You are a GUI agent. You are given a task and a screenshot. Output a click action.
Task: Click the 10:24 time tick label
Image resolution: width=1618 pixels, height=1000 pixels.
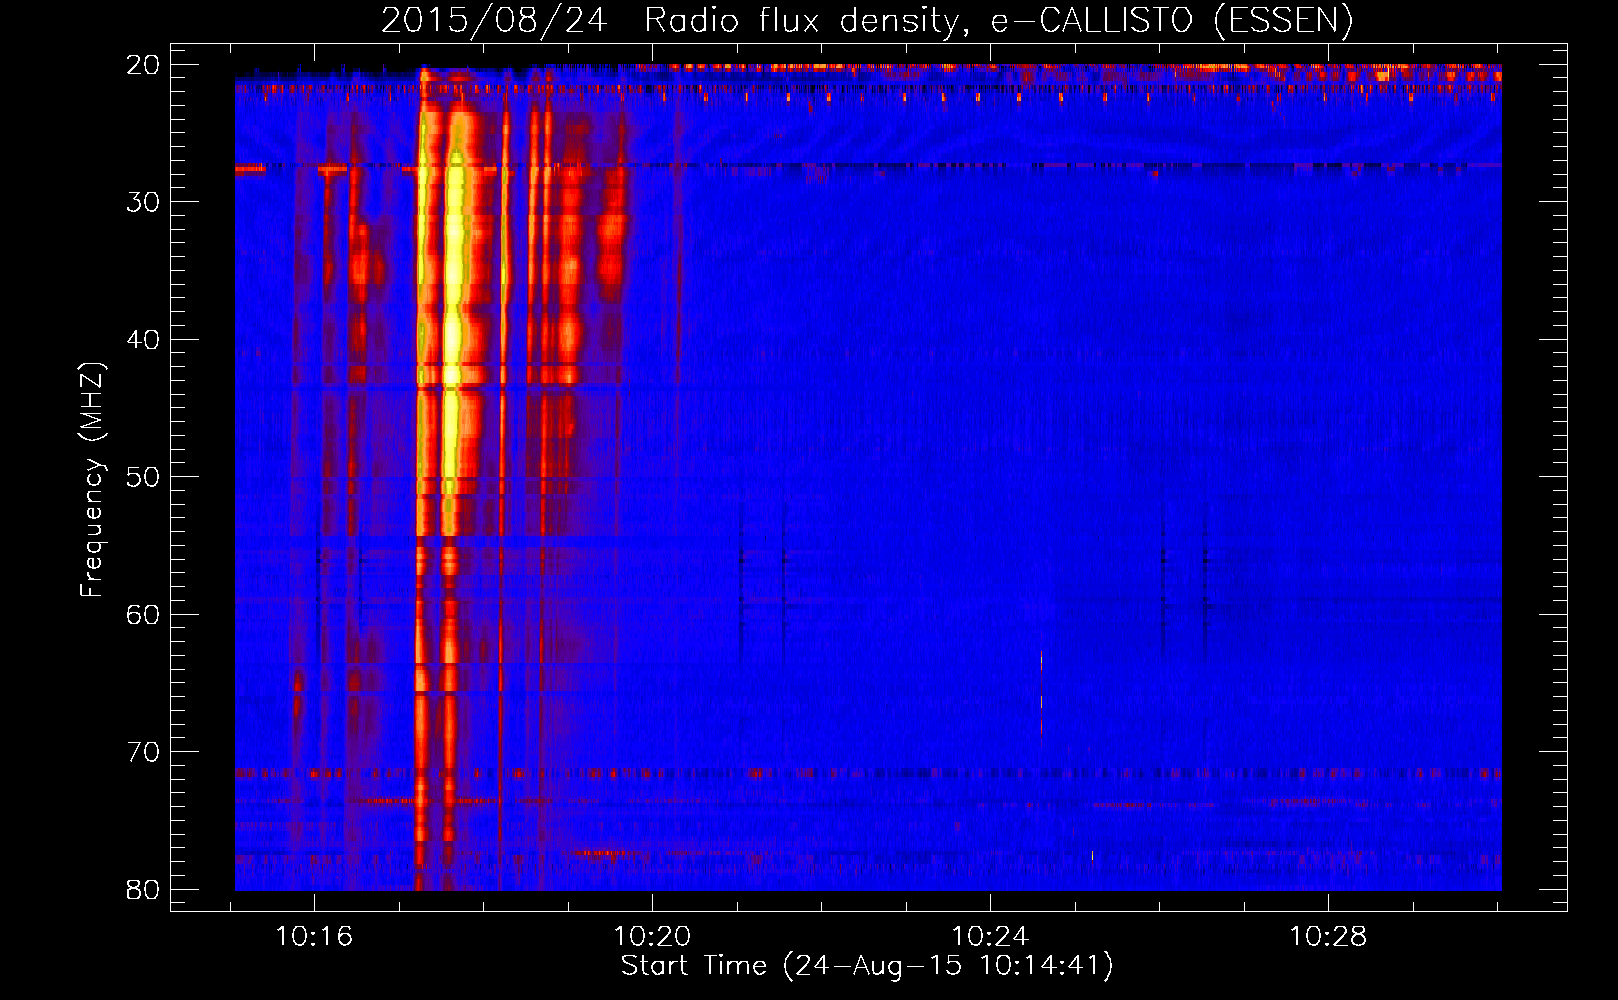click(990, 937)
